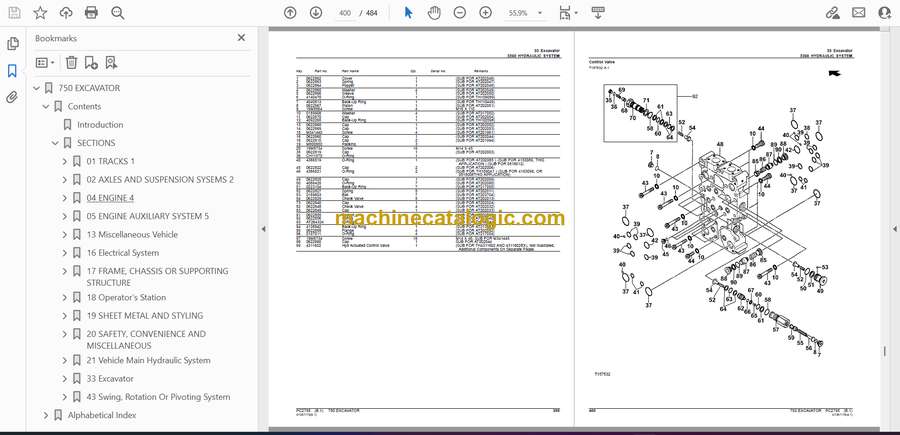Expand the 16 Electrical System bookmark
Viewport: 900px width, 435px height.
coord(65,253)
